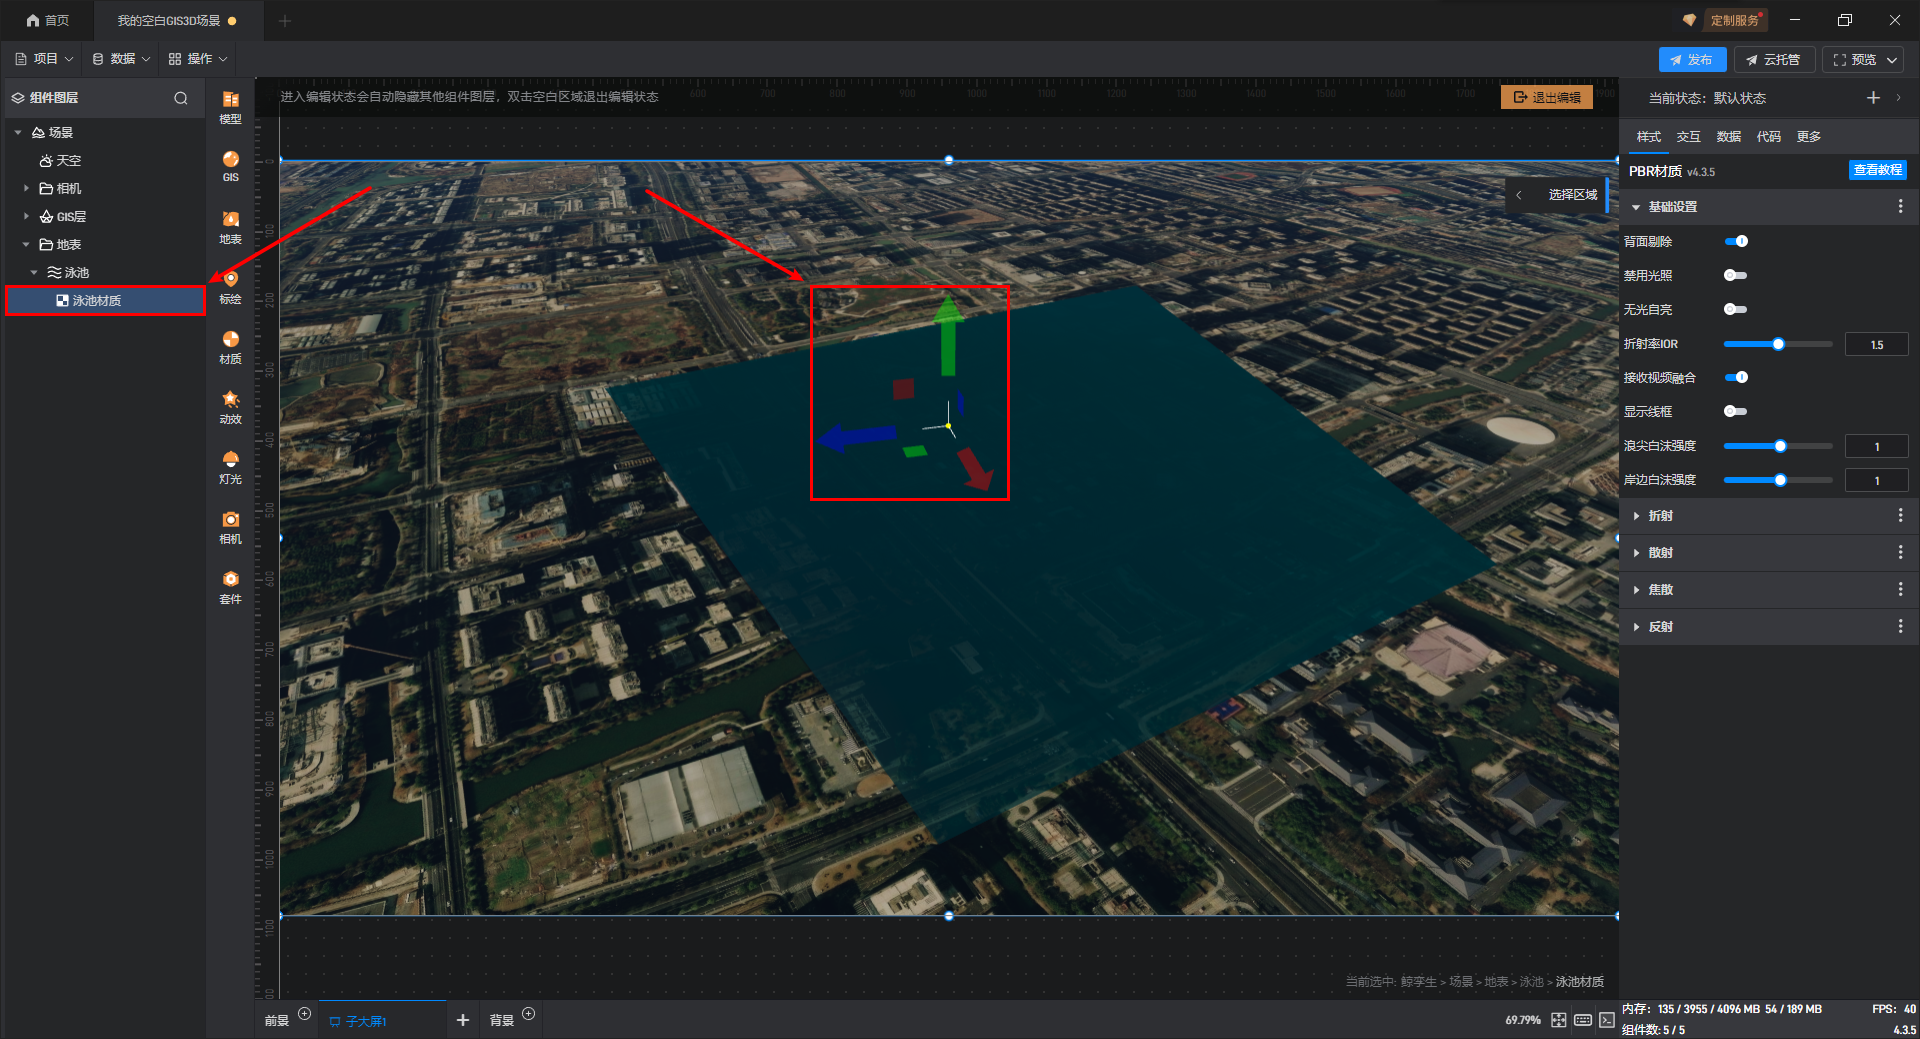Open the 标绘 (Plotting) tool icon
This screenshot has height=1039, width=1920.
pos(230,286)
